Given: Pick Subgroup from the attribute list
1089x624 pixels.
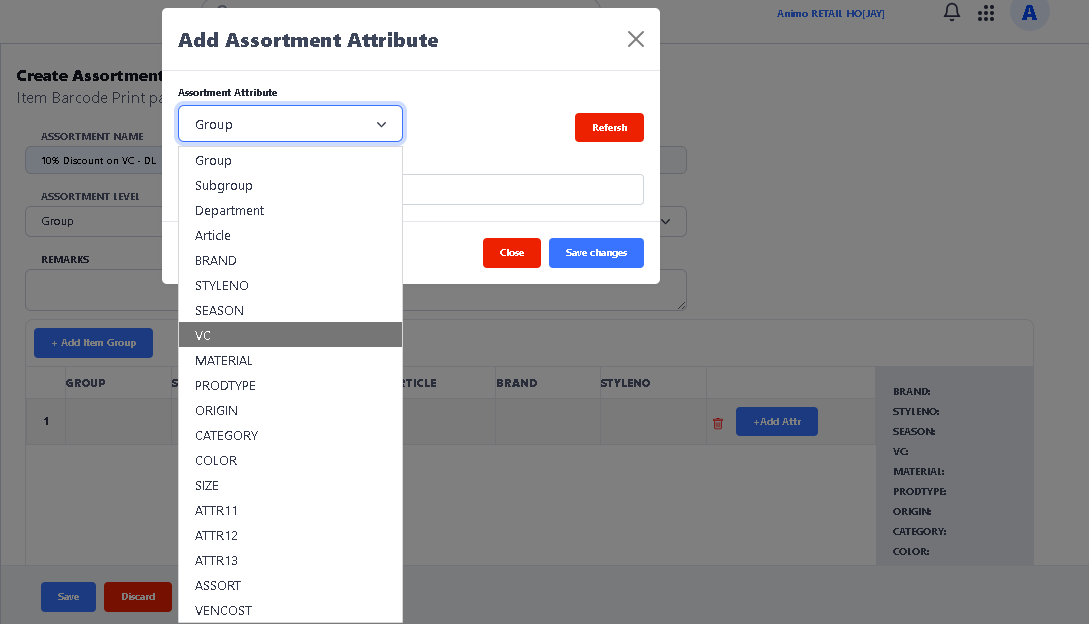Looking at the screenshot, I should tap(290, 185).
